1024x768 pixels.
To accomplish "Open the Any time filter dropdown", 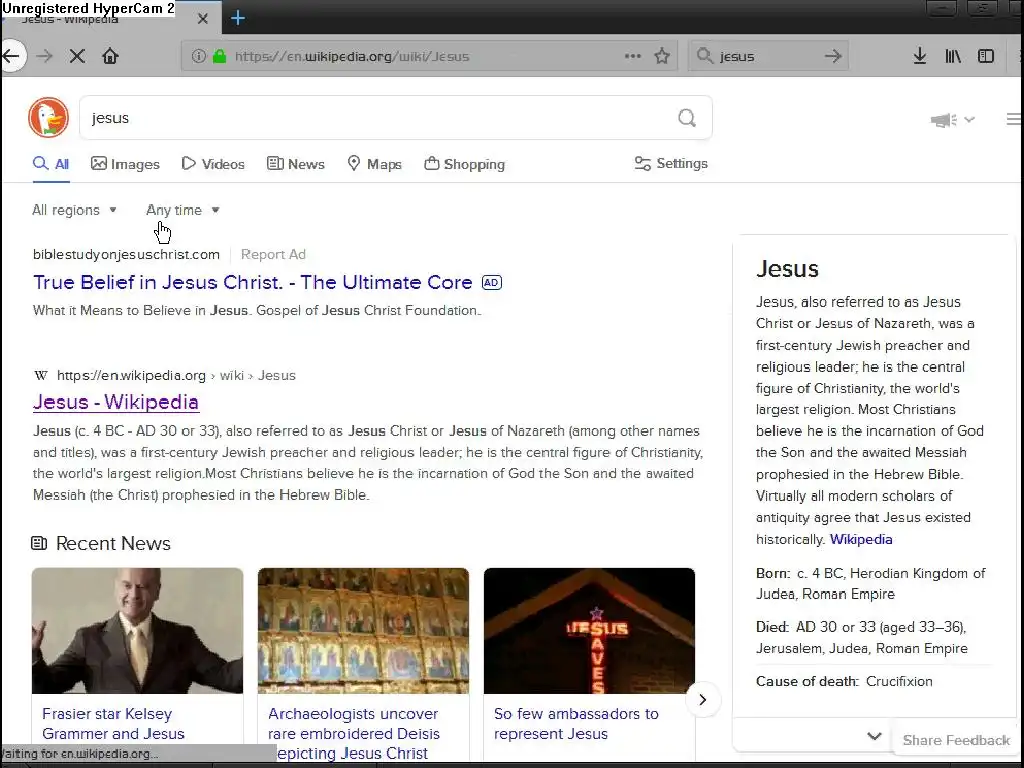I will 183,210.
